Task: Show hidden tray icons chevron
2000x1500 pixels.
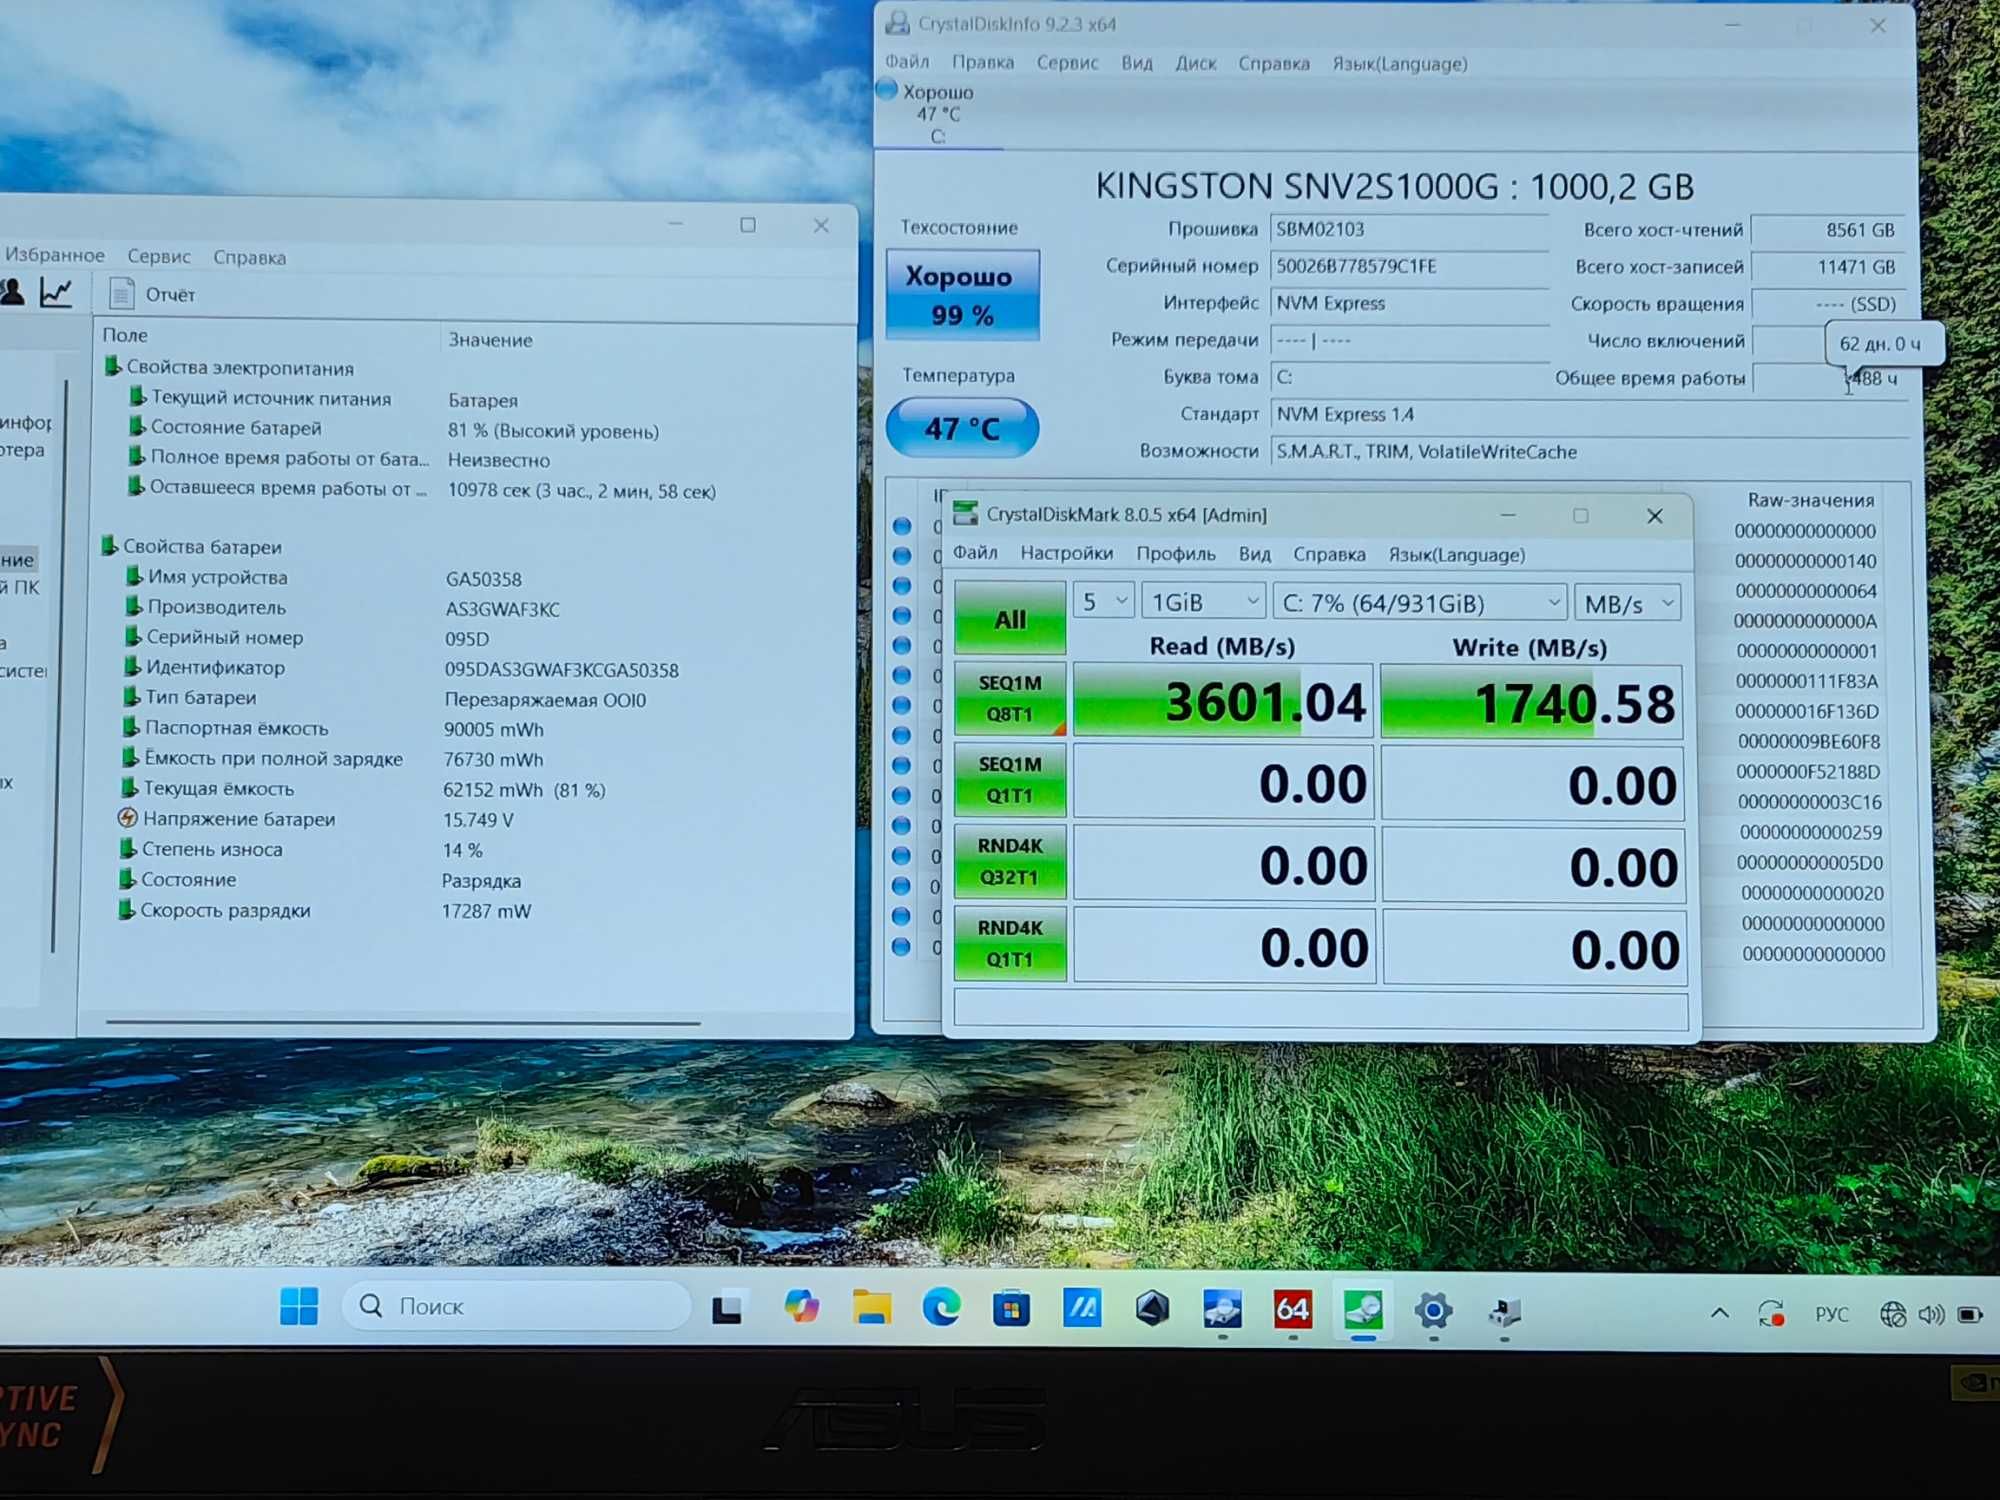Action: coord(1719,1313)
